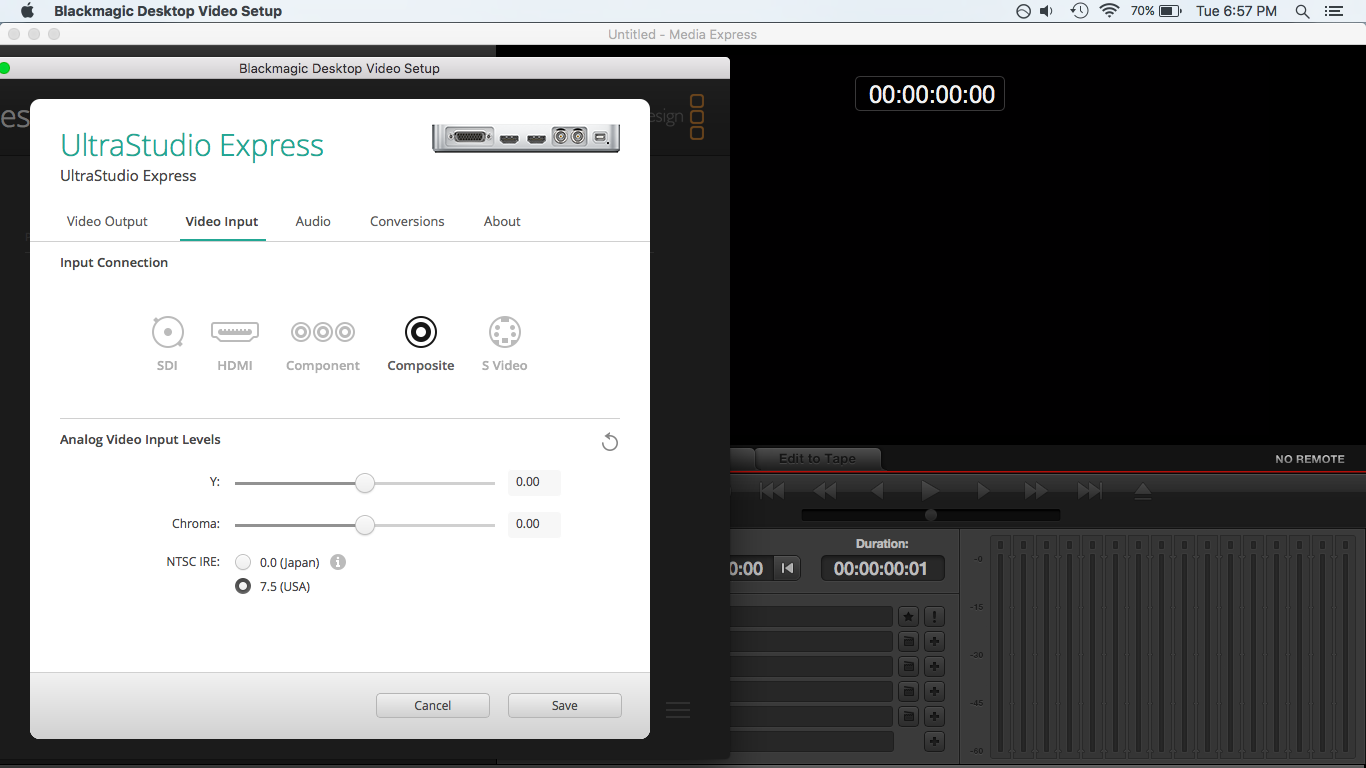Choose the Composite input connection icon
The image size is (1366, 768).
tap(421, 332)
